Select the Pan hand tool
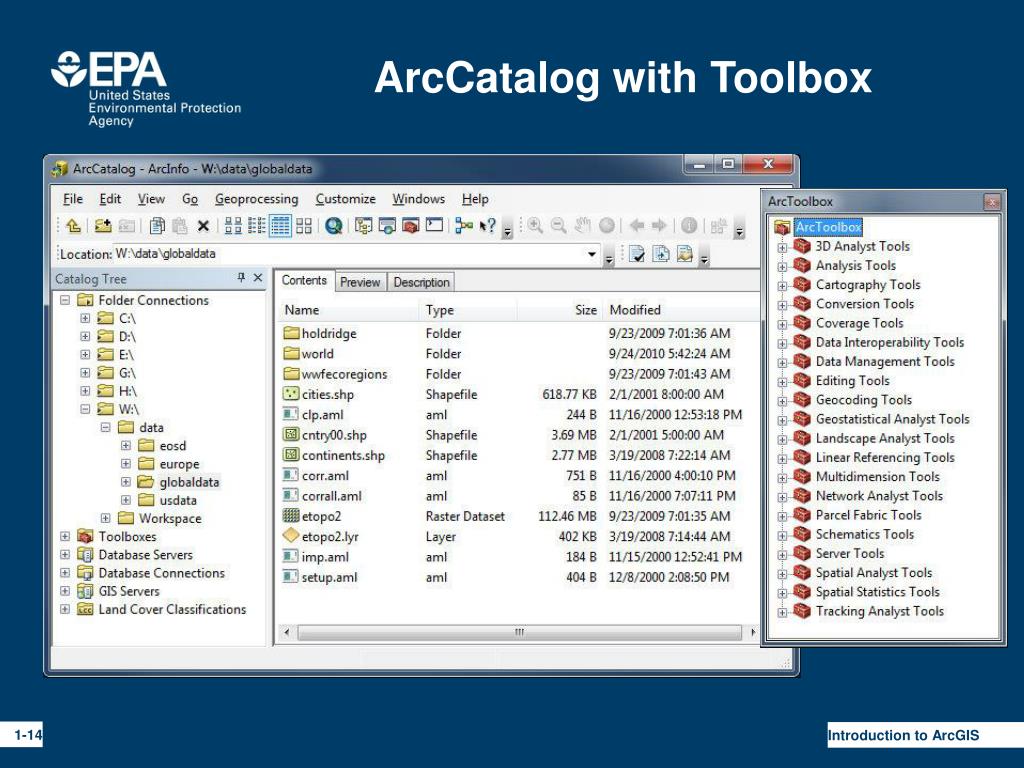Viewport: 1024px width, 768px height. 583,226
